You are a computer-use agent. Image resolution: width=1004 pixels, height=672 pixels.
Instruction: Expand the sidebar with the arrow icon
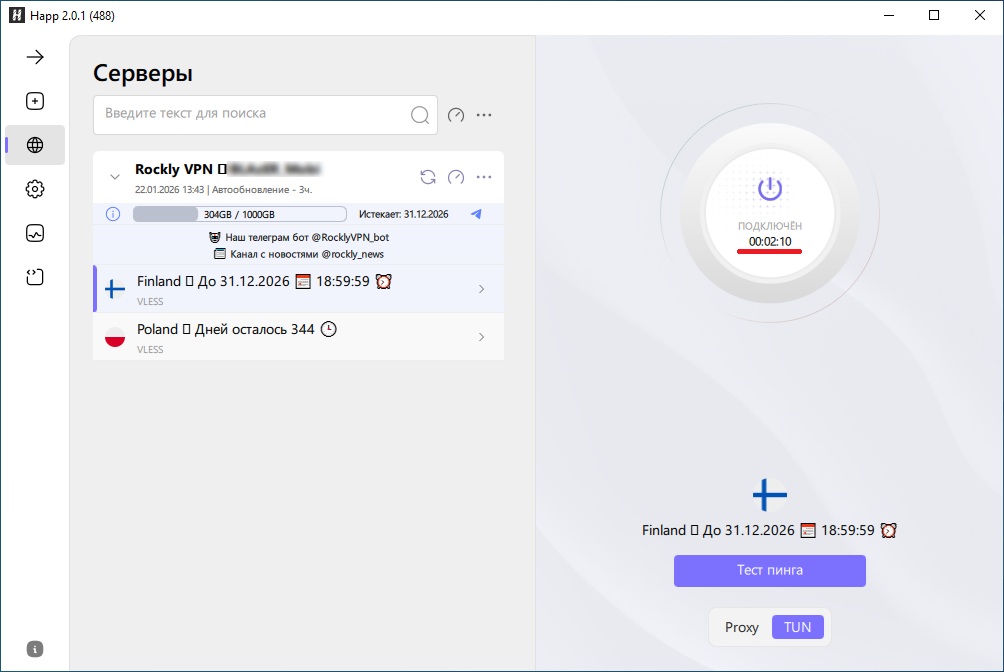coord(35,57)
